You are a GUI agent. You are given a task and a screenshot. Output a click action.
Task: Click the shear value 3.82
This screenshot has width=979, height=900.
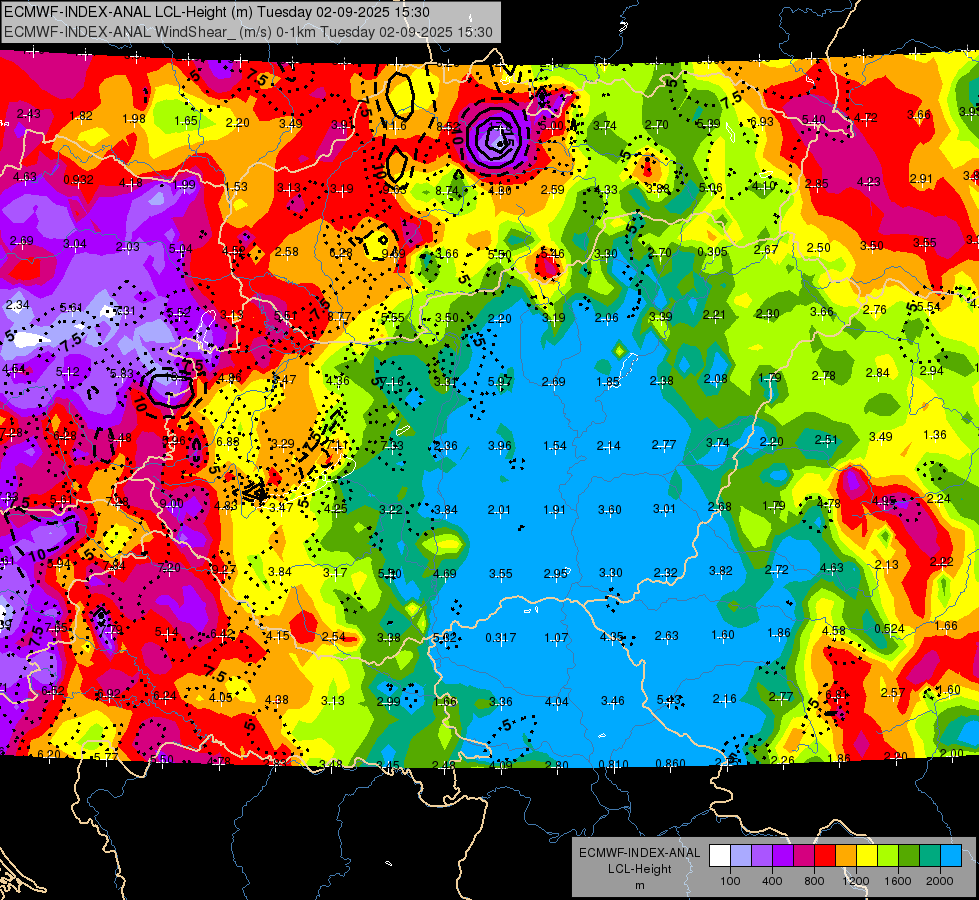click(x=721, y=570)
